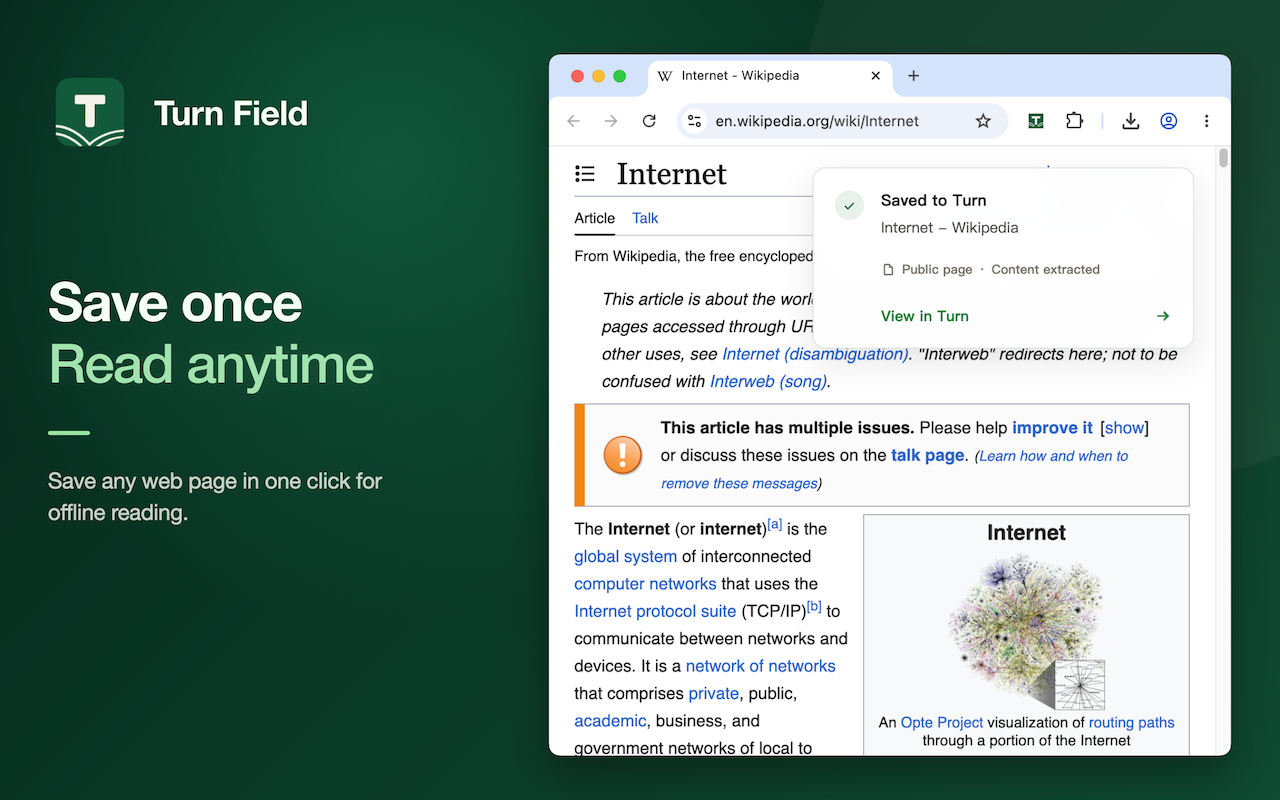Reload the Wikipedia page

(649, 121)
